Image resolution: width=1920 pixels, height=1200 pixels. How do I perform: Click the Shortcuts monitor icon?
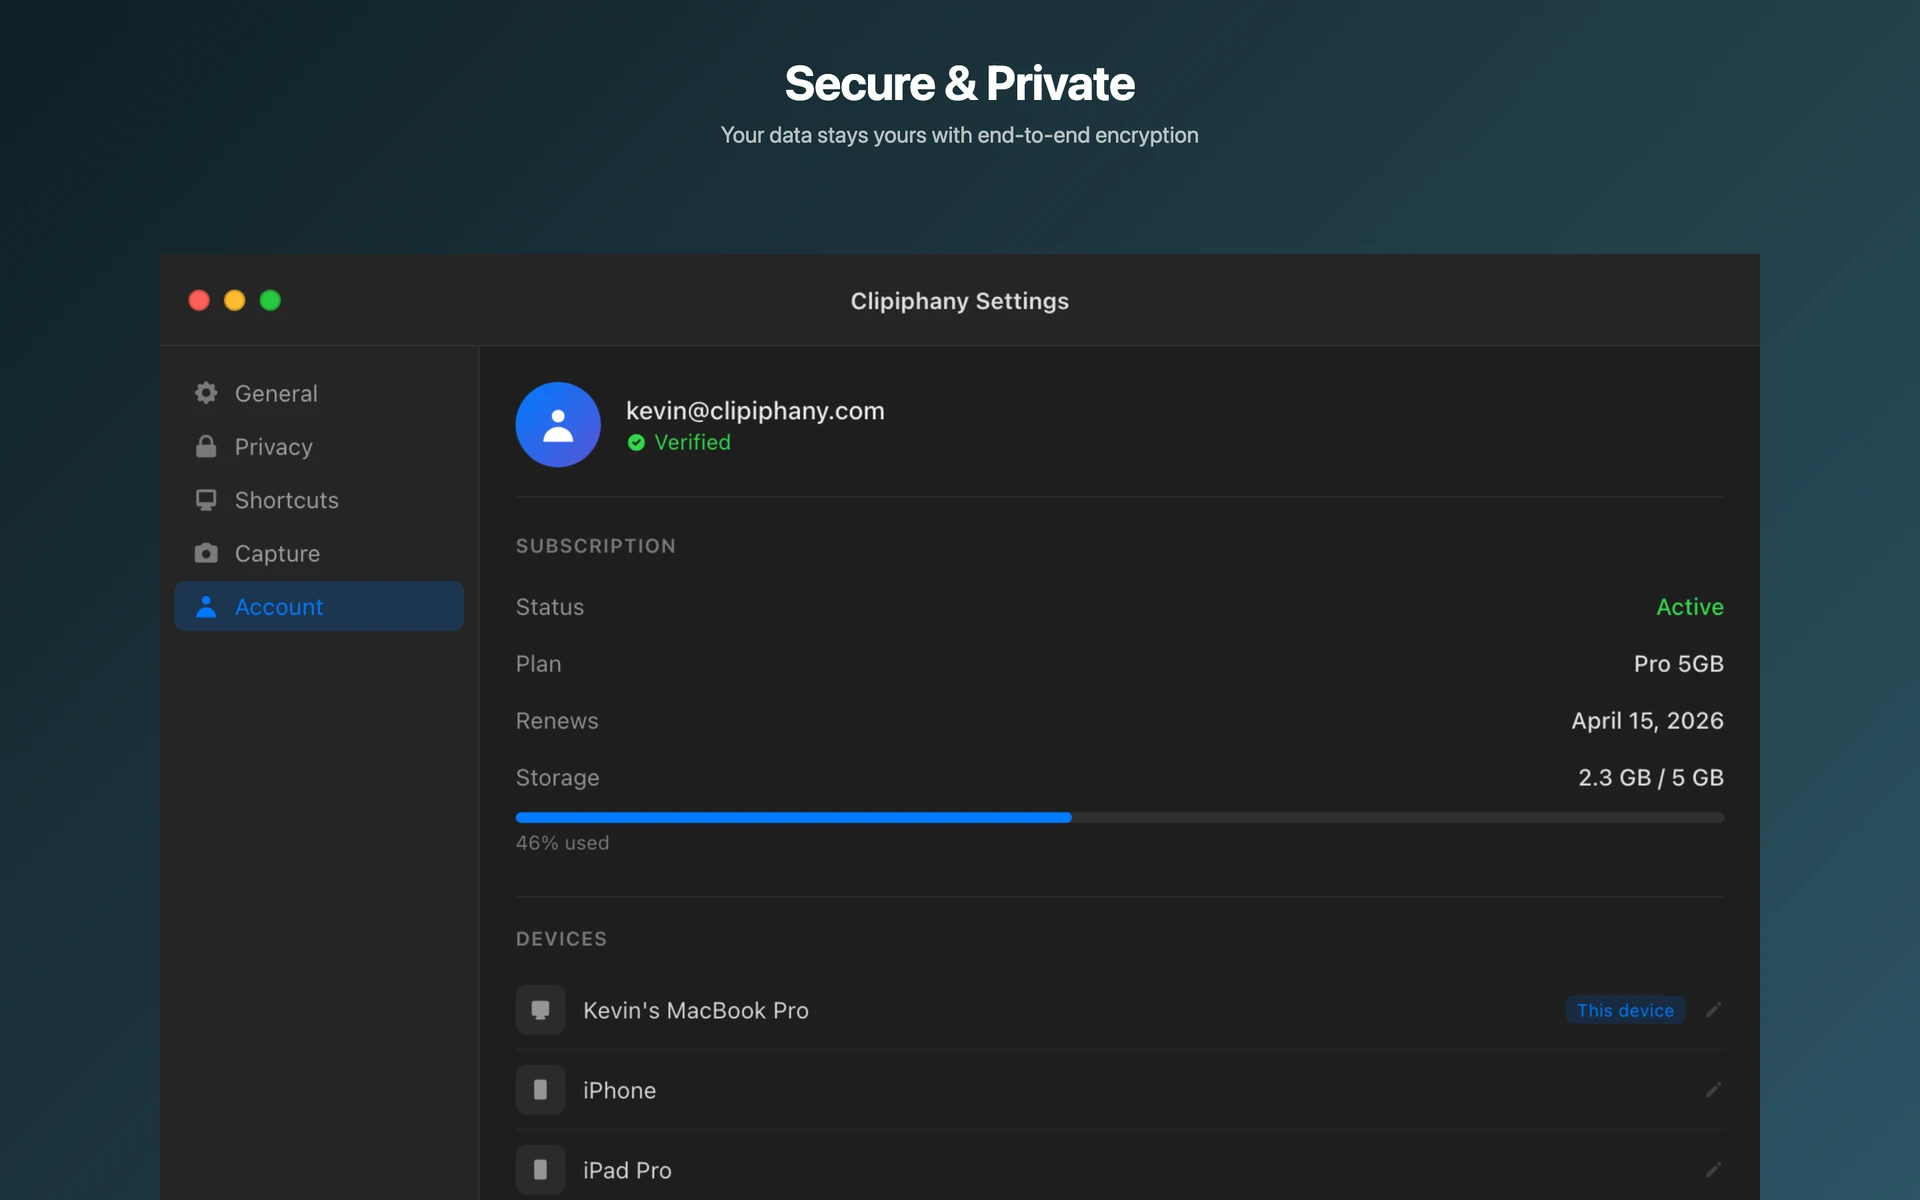(206, 500)
